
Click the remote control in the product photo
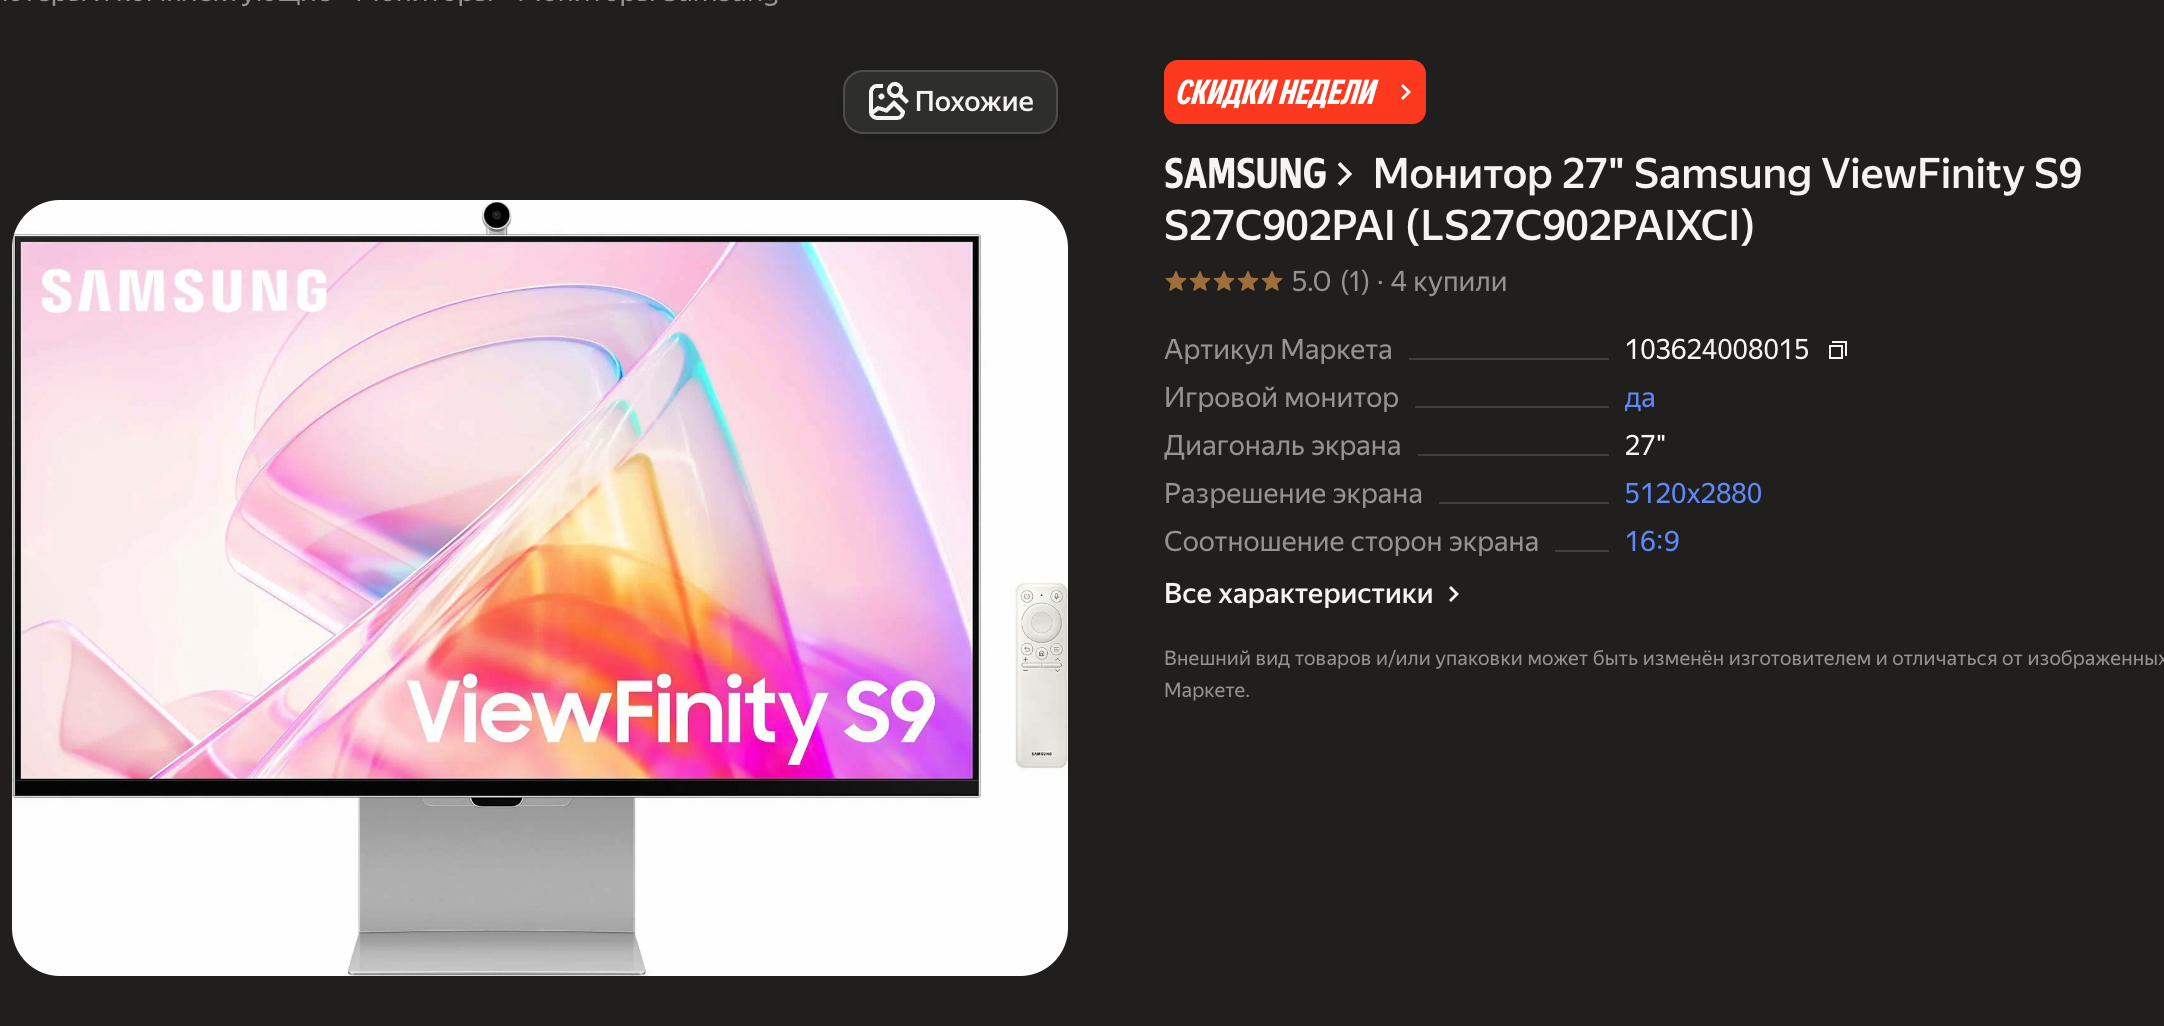click(x=1041, y=675)
